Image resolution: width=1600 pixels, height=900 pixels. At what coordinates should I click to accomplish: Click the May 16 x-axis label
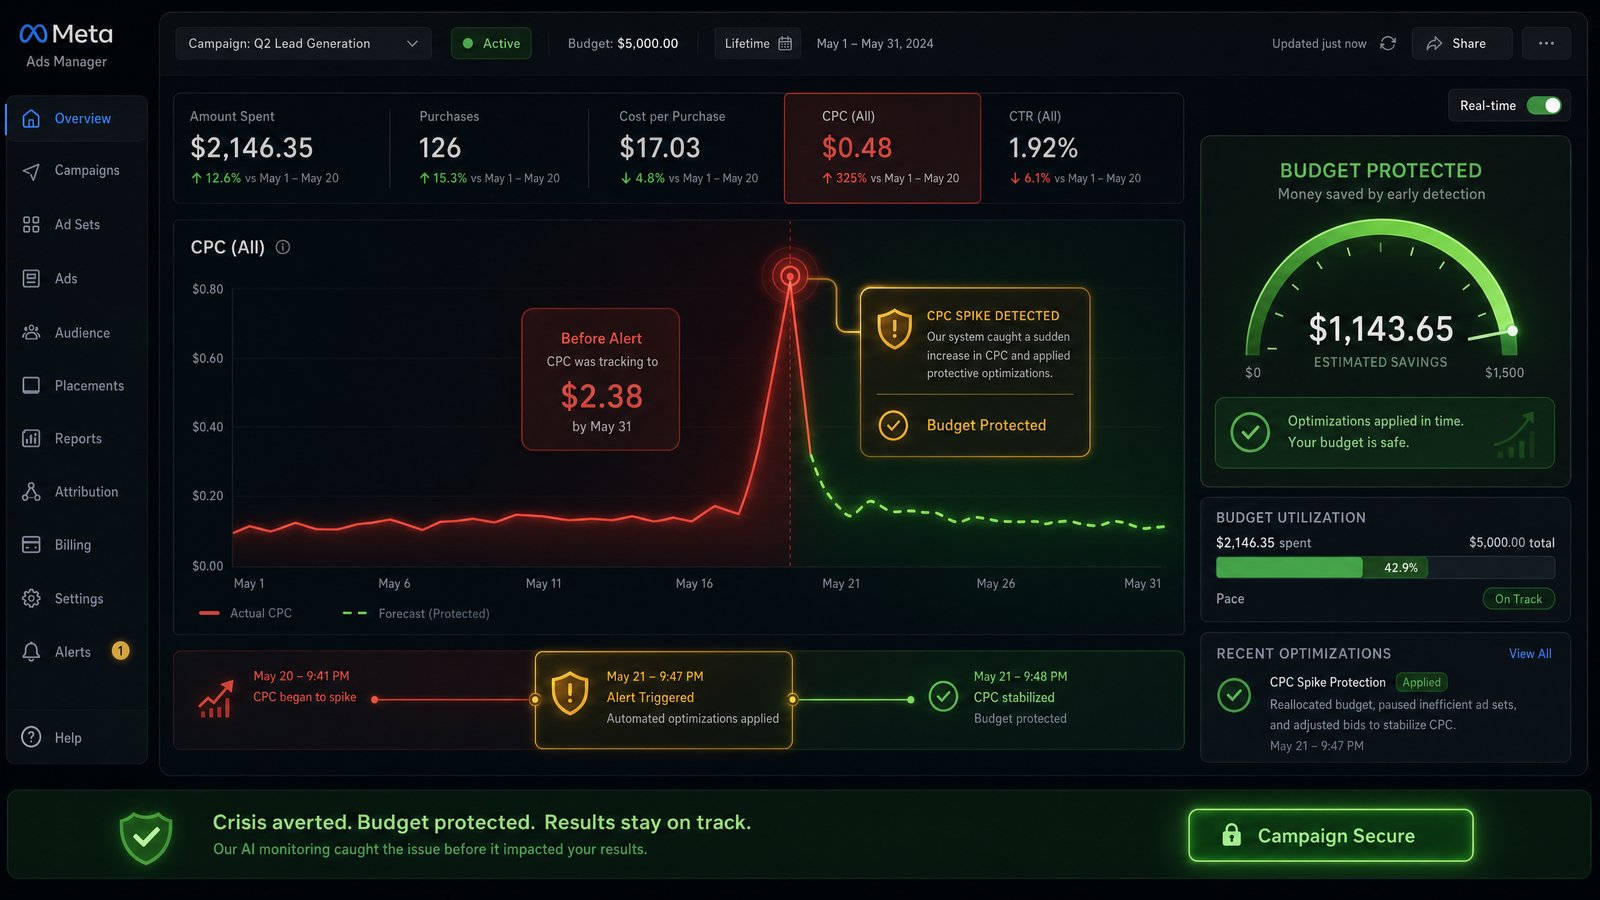click(694, 583)
